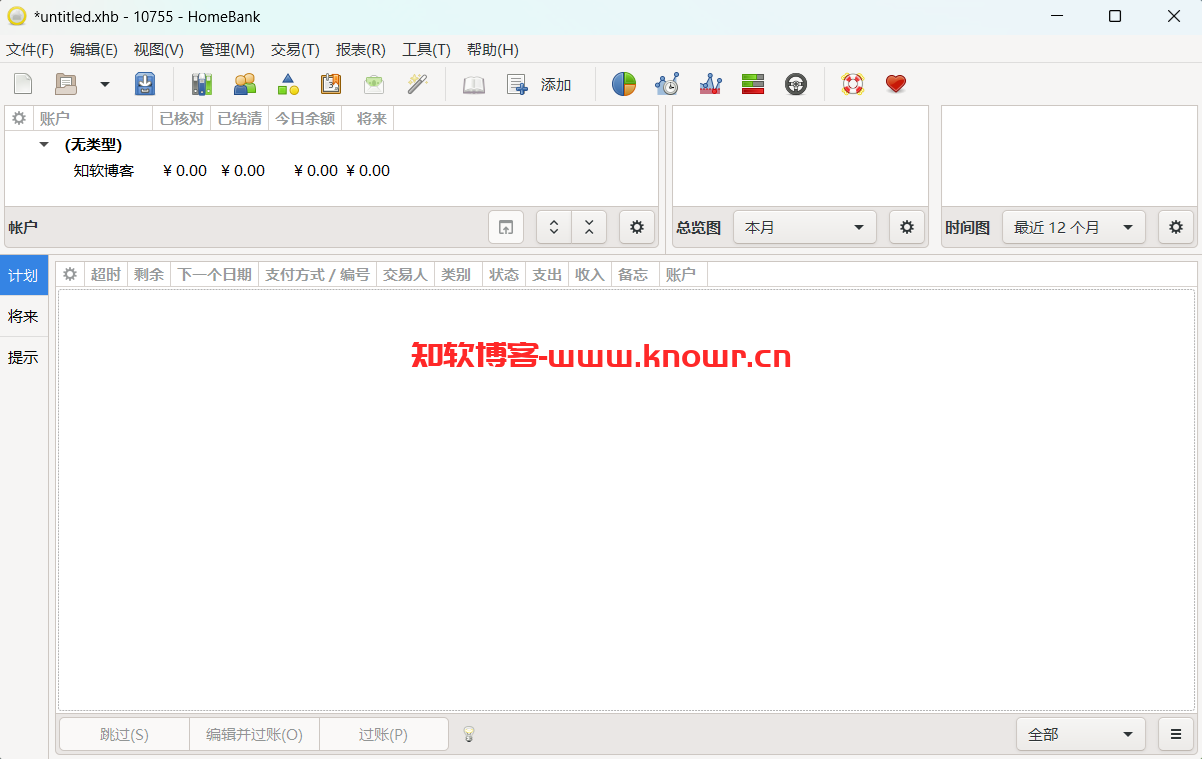The height and width of the screenshot is (759, 1202).
Task: Click the 已结清 column header
Action: point(240,118)
